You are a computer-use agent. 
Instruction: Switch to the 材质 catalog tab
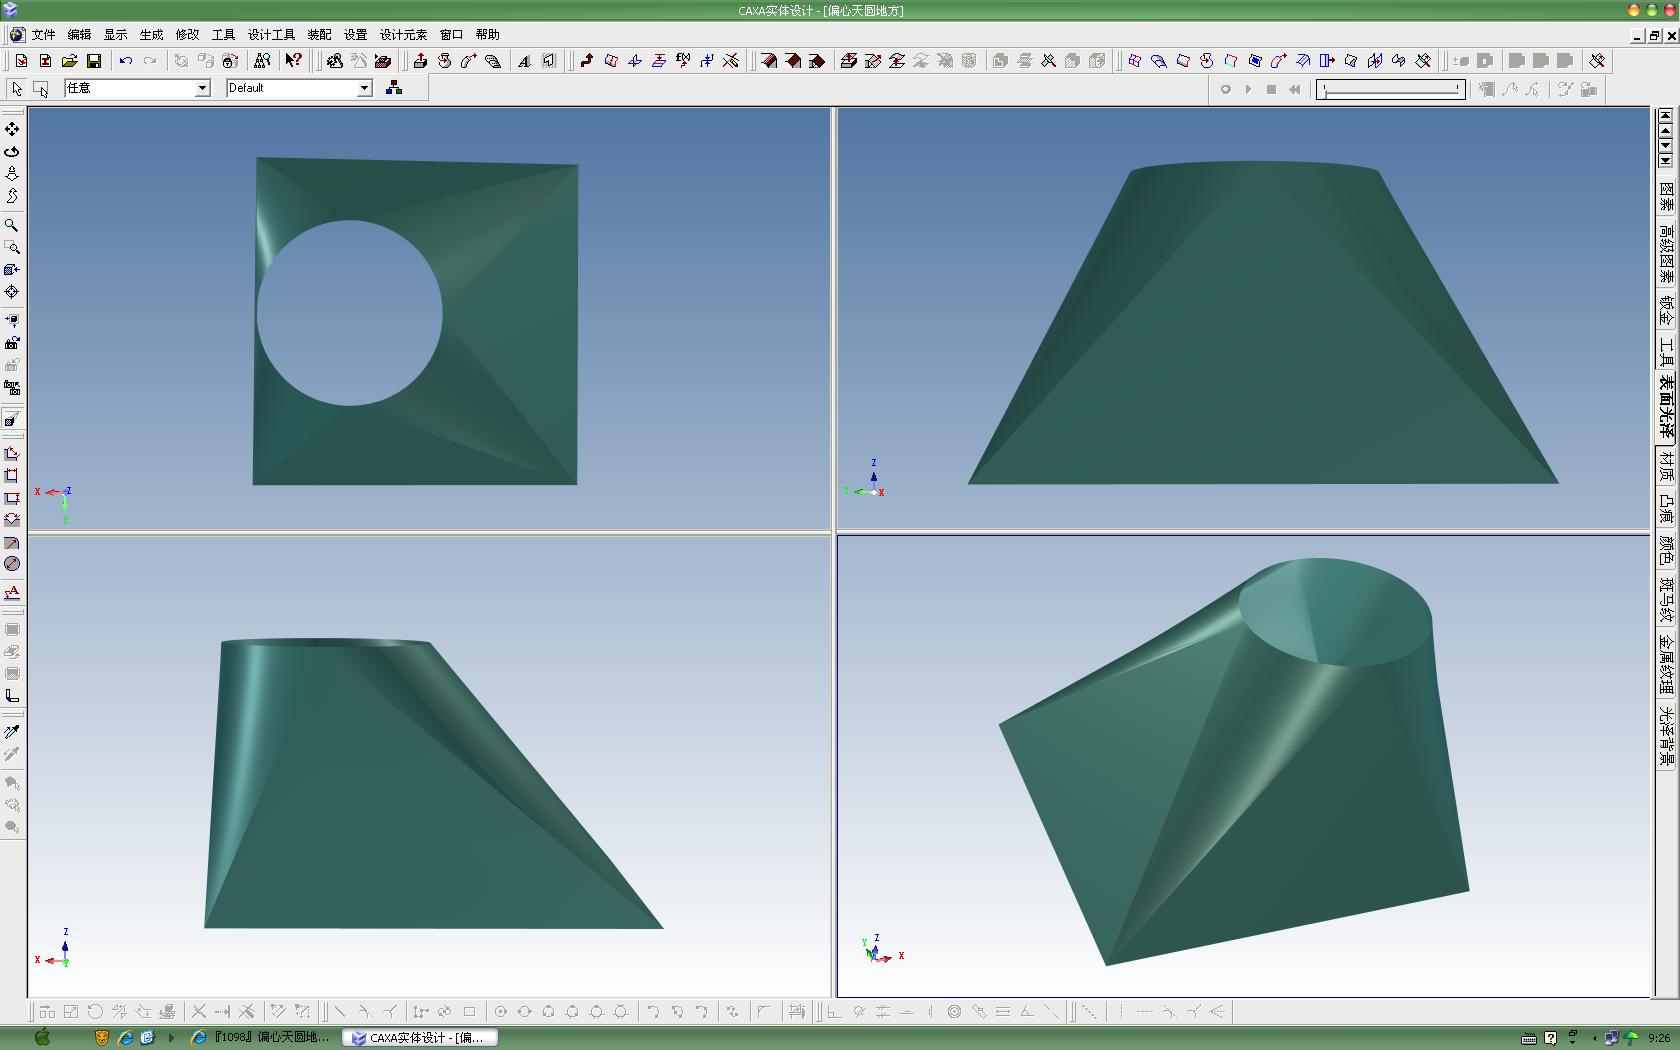coord(1666,465)
